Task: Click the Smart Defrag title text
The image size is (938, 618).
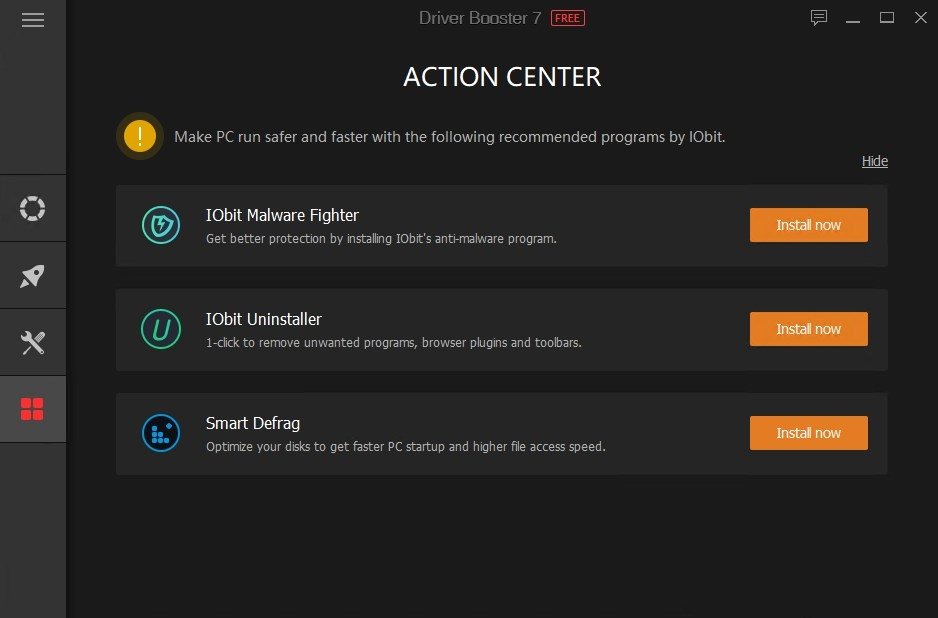Action: (x=253, y=423)
